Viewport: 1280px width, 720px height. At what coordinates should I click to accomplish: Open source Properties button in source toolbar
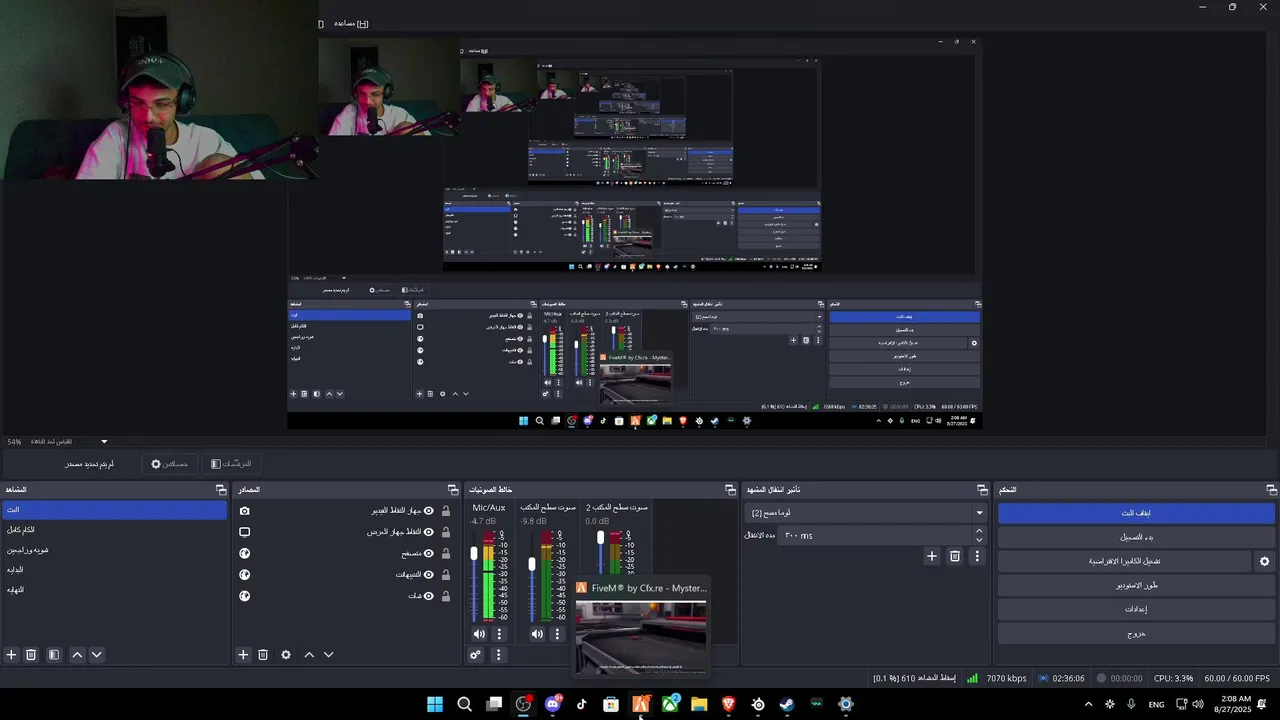[x=170, y=464]
